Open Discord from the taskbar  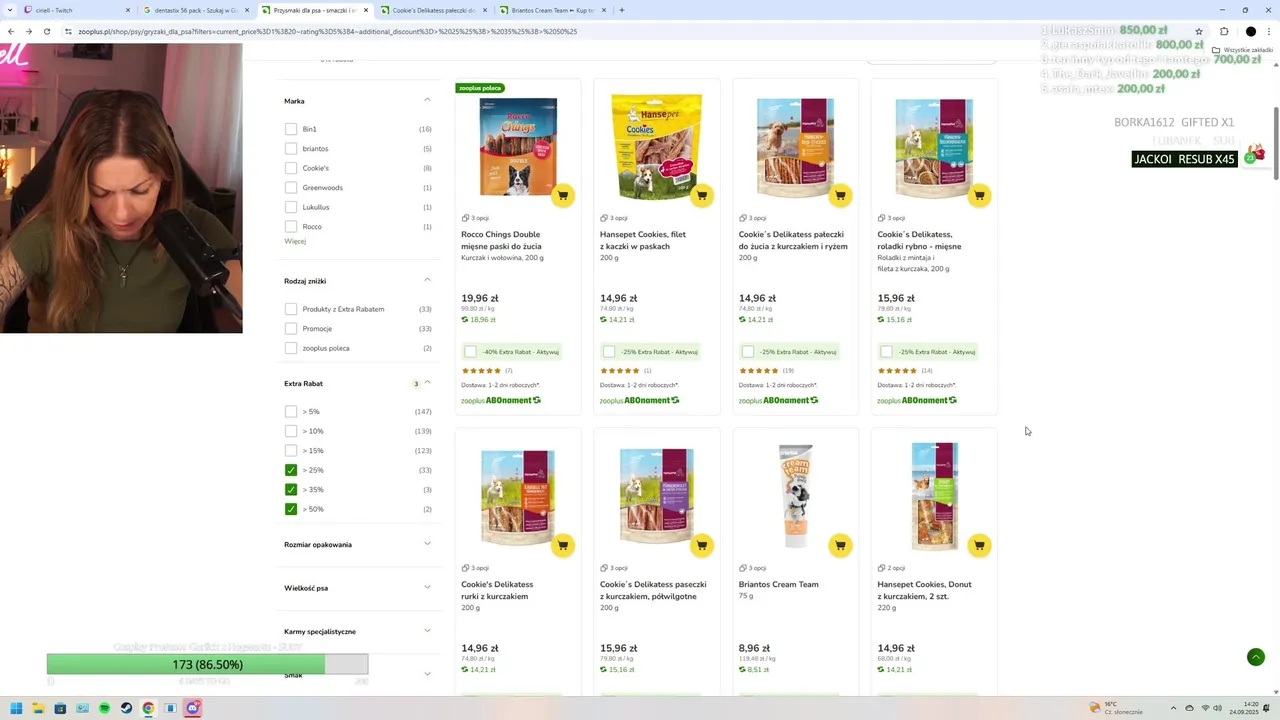(193, 708)
